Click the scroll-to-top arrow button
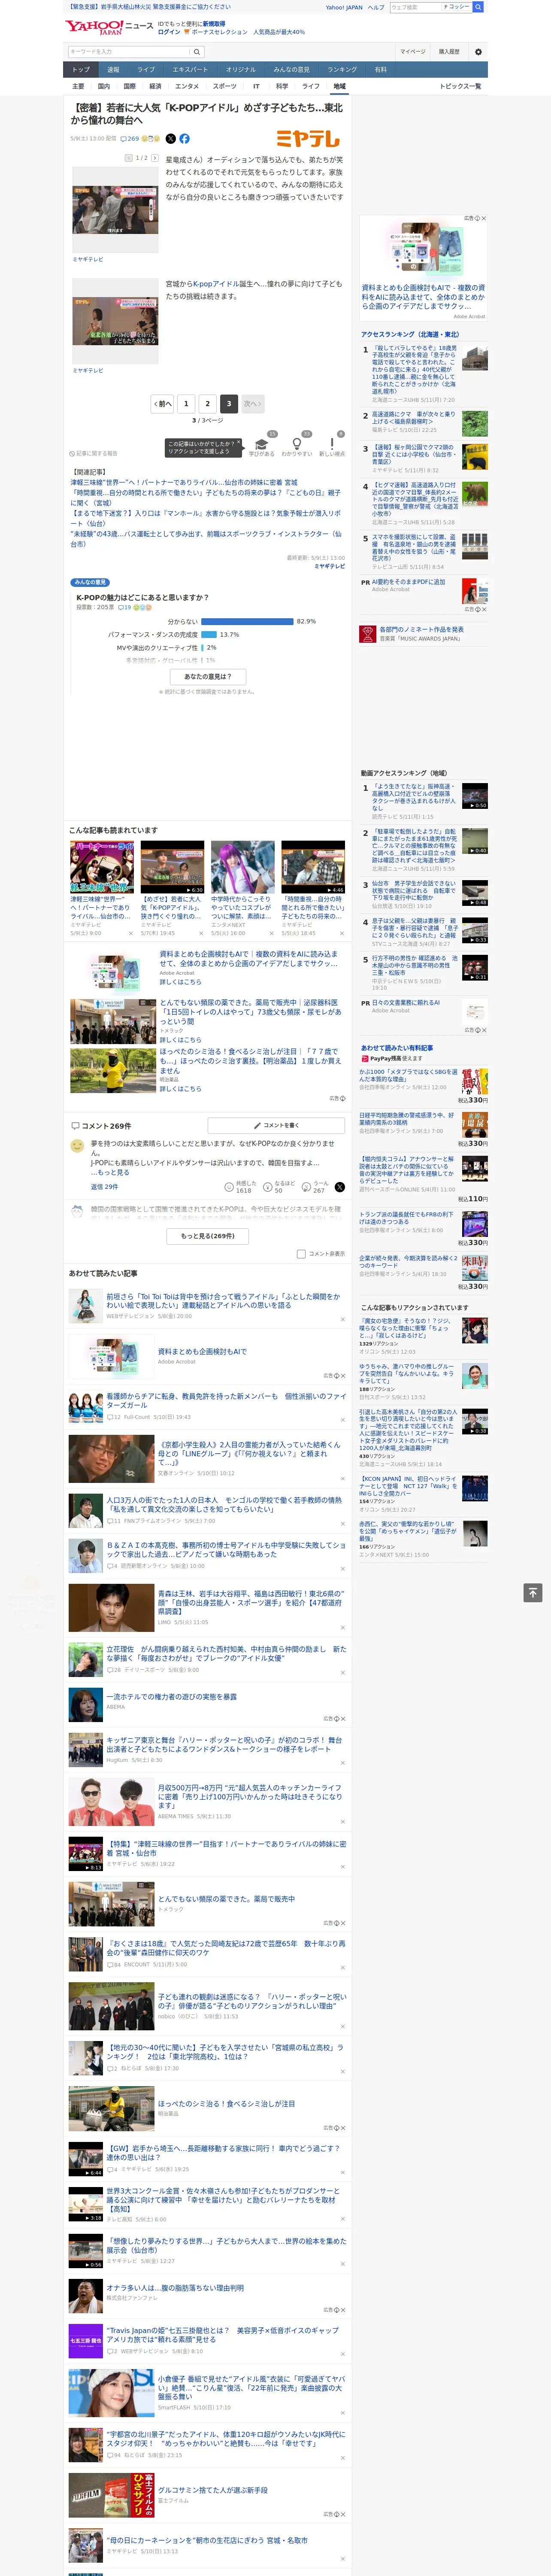The height and width of the screenshot is (2576, 551). pos(533,1592)
